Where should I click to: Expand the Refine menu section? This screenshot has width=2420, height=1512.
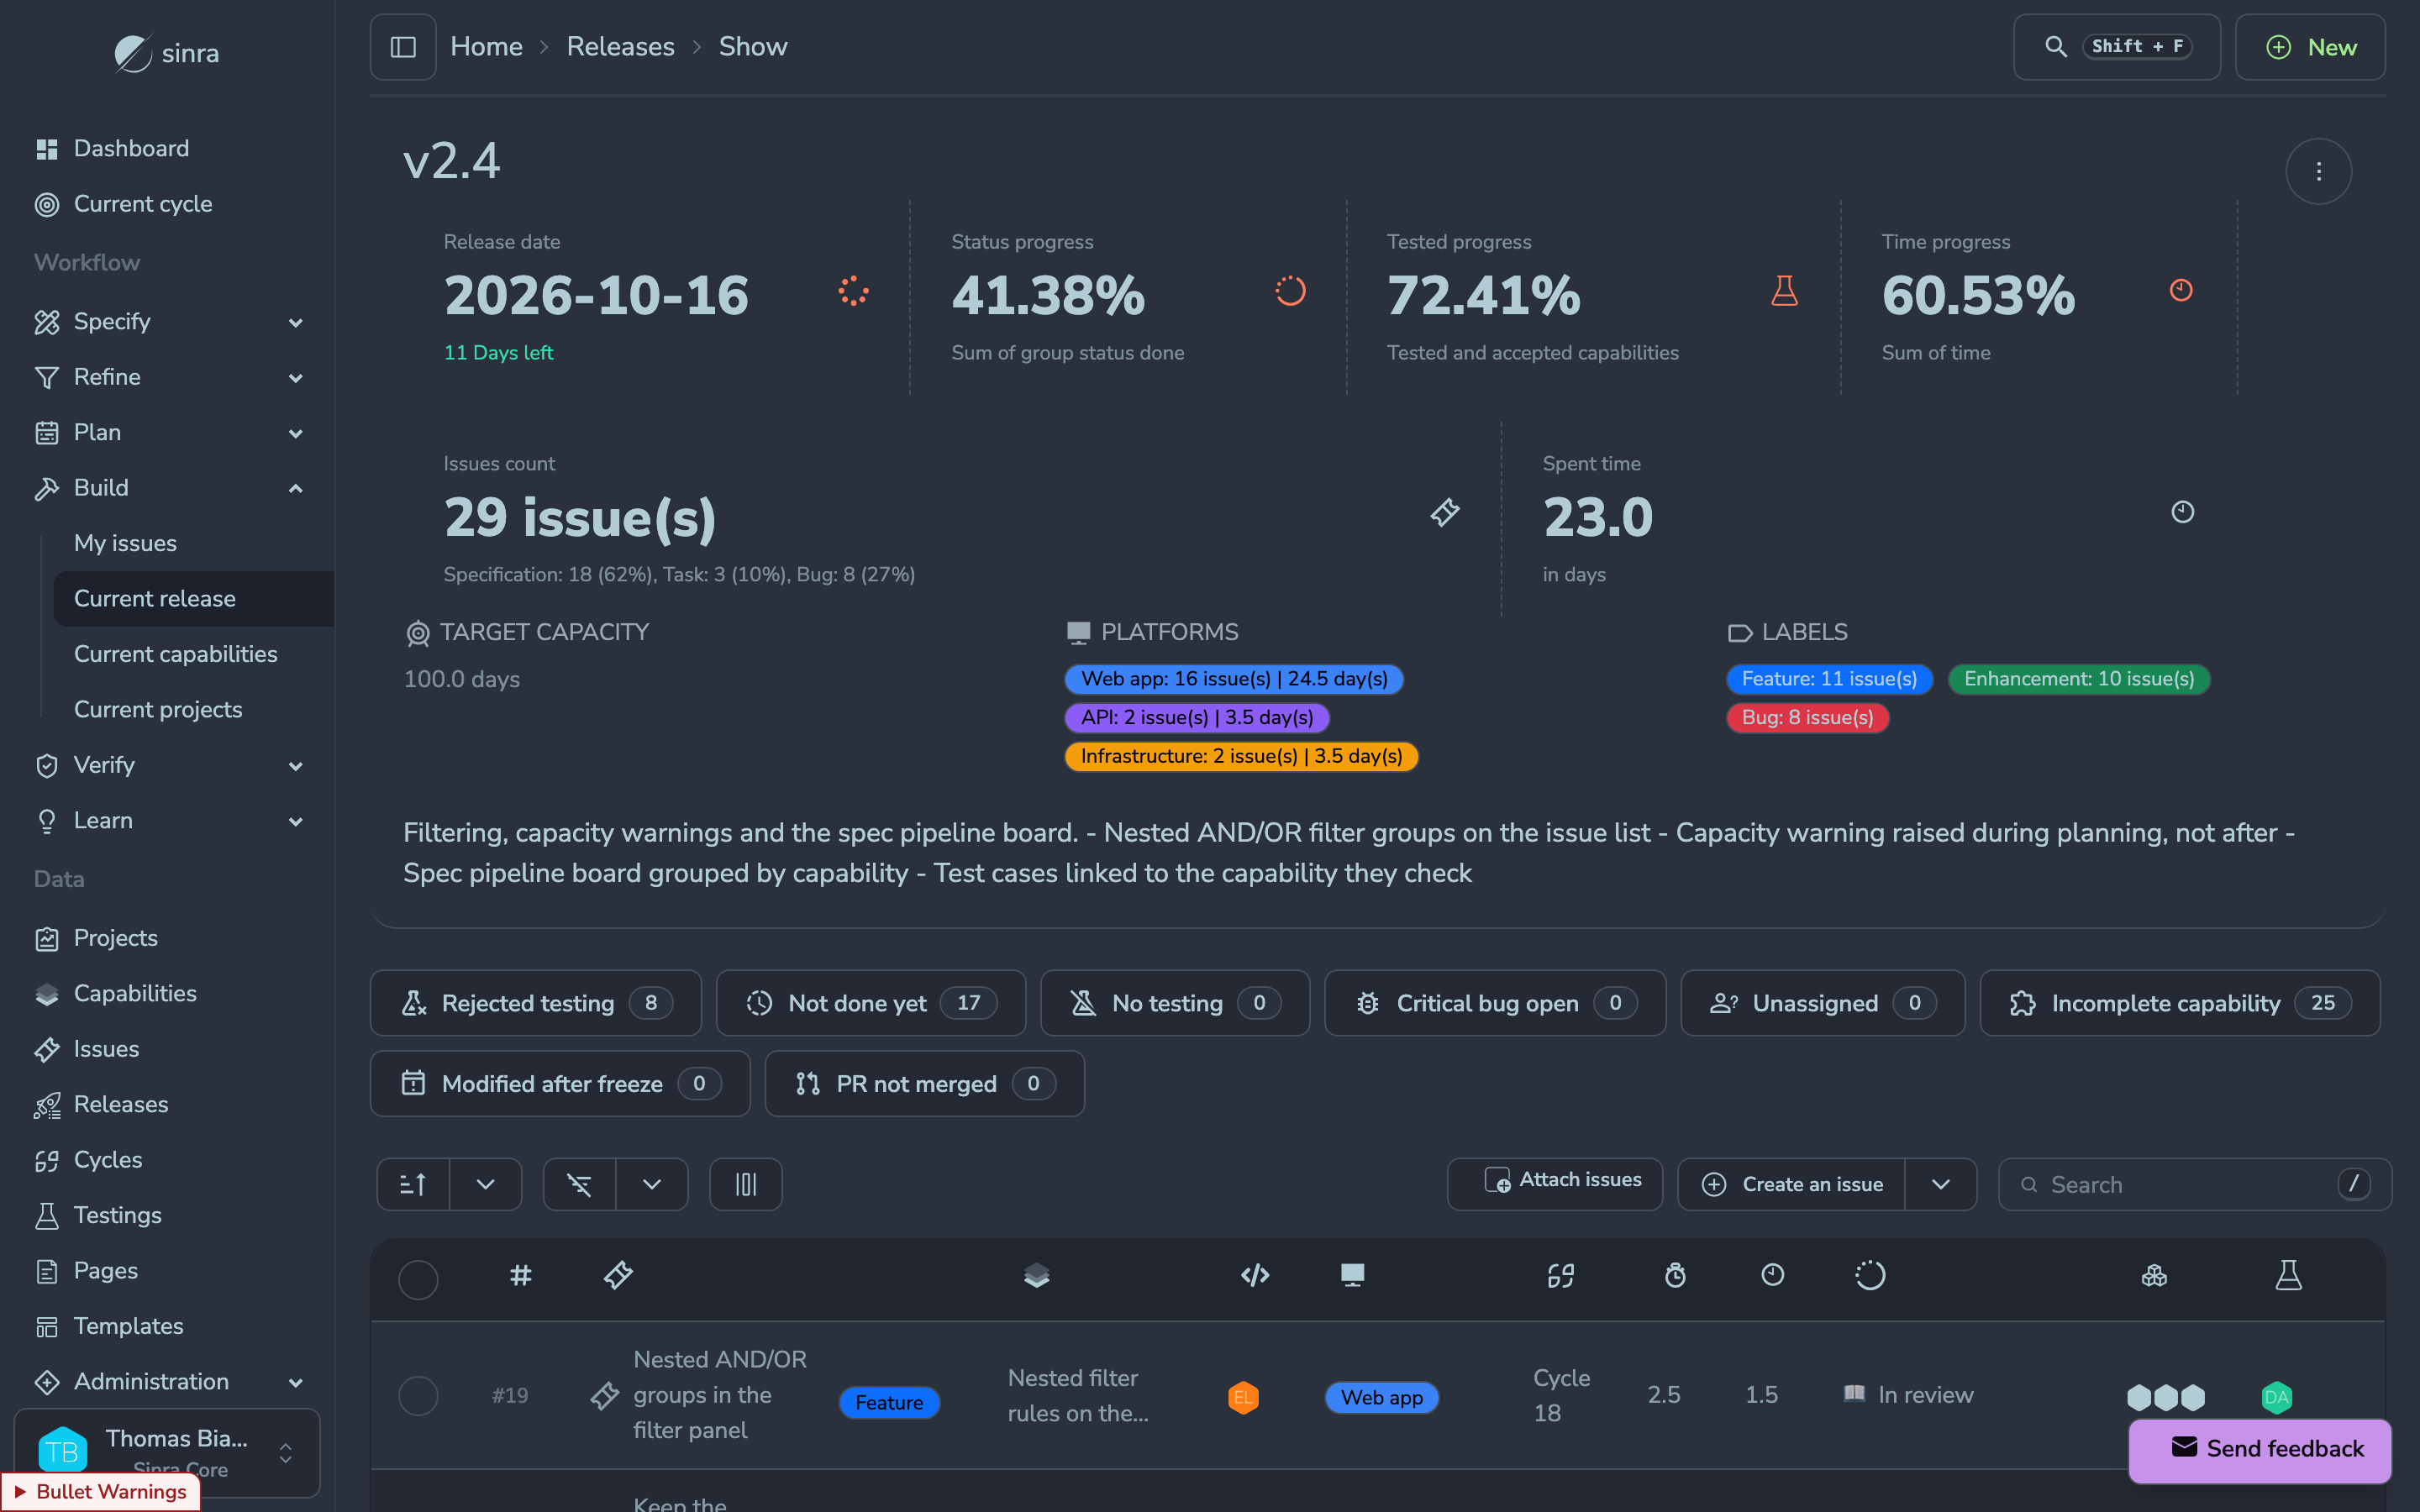168,377
